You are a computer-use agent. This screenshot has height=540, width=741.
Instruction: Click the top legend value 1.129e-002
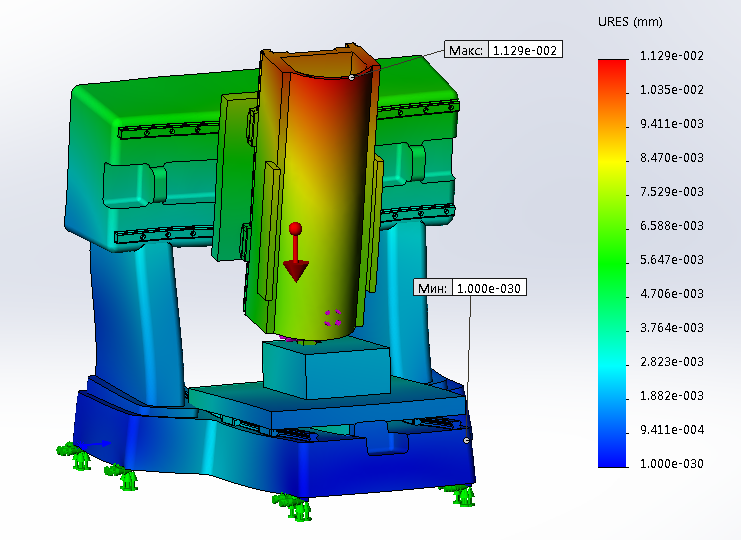pyautogui.click(x=672, y=56)
